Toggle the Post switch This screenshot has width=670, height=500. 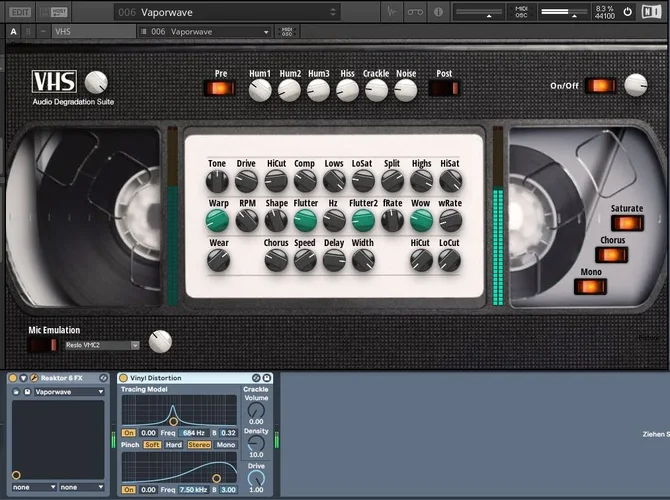[444, 88]
